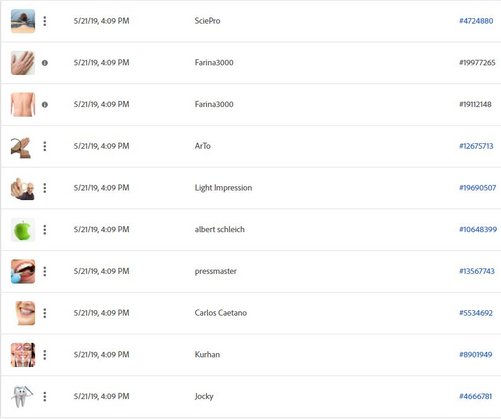Open asset link #19690507
Screen dimensions: 501x419
(x=477, y=188)
